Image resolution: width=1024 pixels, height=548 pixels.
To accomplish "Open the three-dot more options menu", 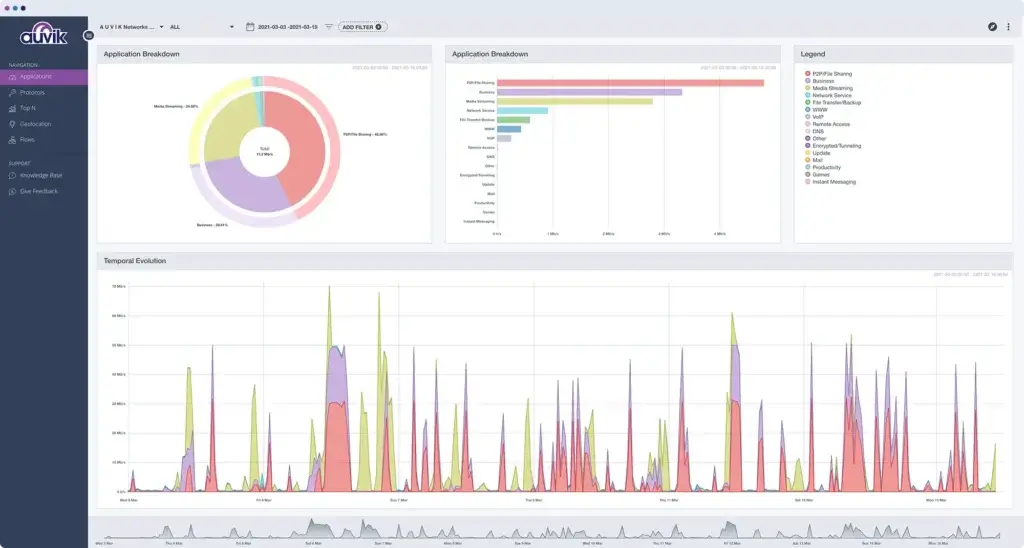I will [x=1008, y=27].
